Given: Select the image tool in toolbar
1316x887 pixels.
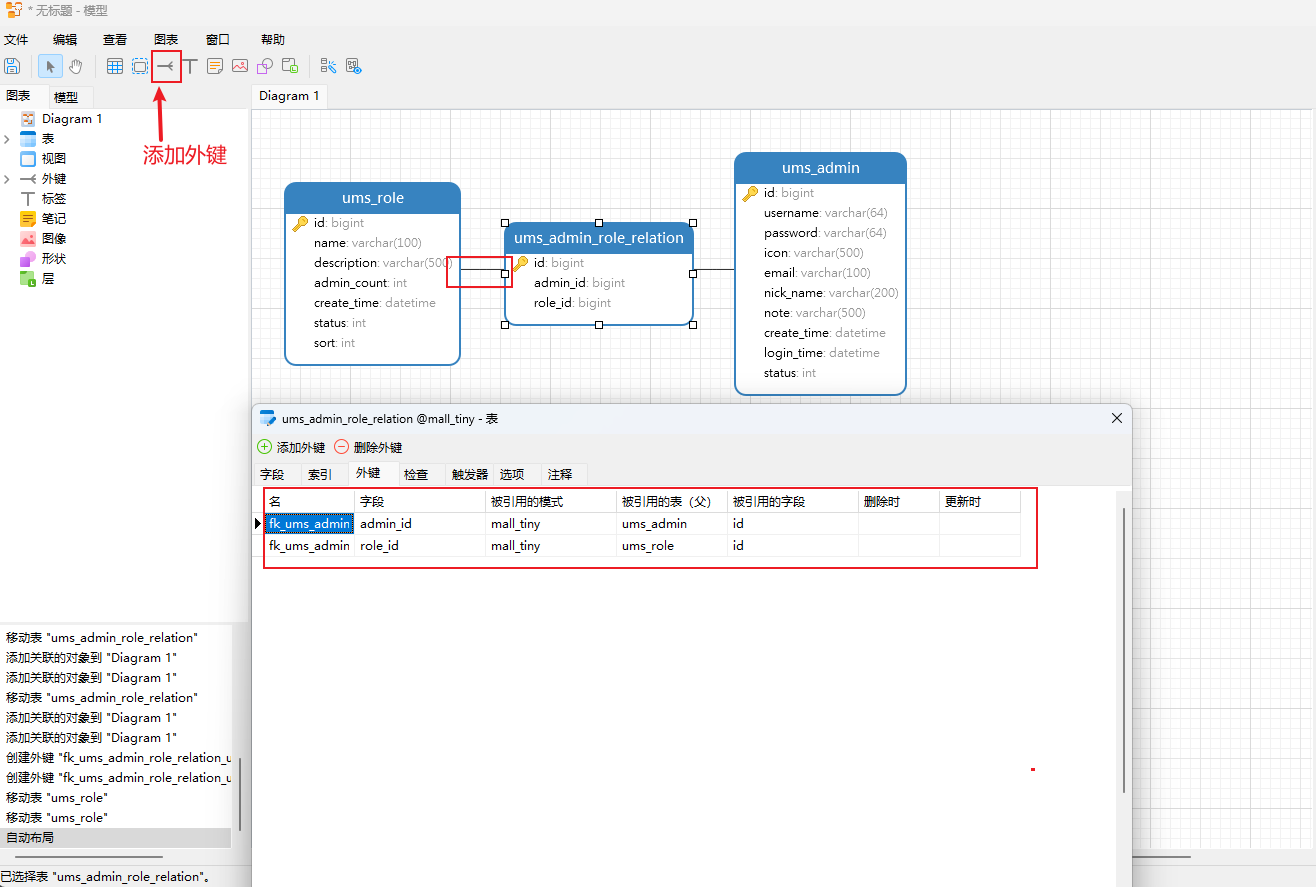Looking at the screenshot, I should [240, 66].
